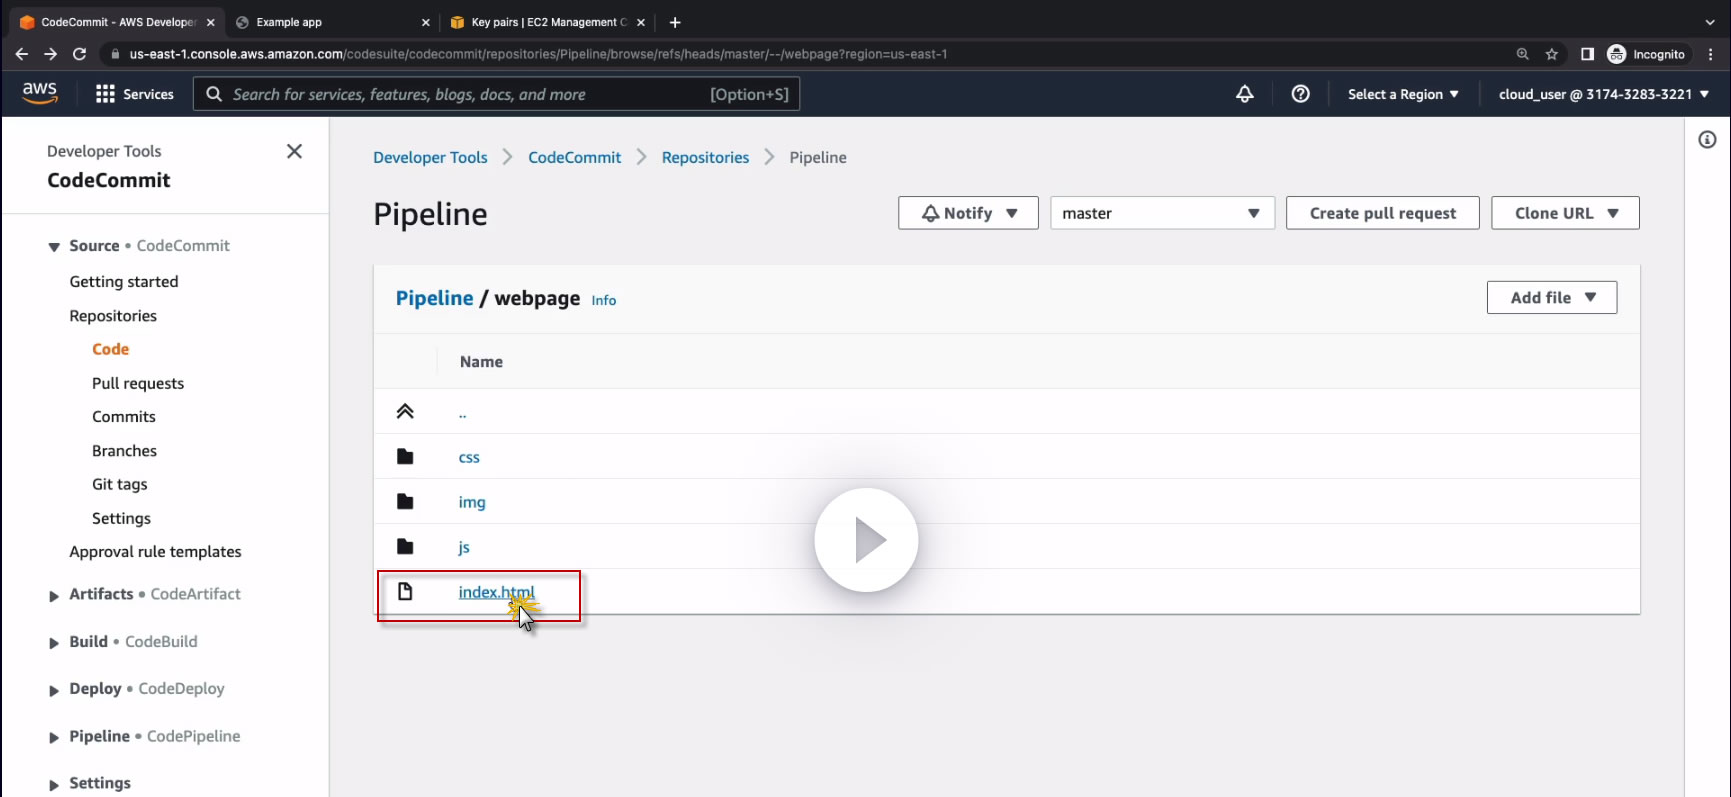Click the Repositories breadcrumb link
Screen dimensions: 1731x797
tap(705, 157)
